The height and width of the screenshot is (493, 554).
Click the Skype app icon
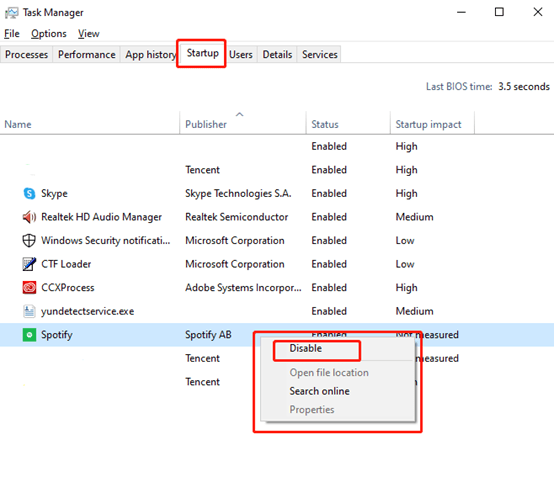click(x=29, y=193)
